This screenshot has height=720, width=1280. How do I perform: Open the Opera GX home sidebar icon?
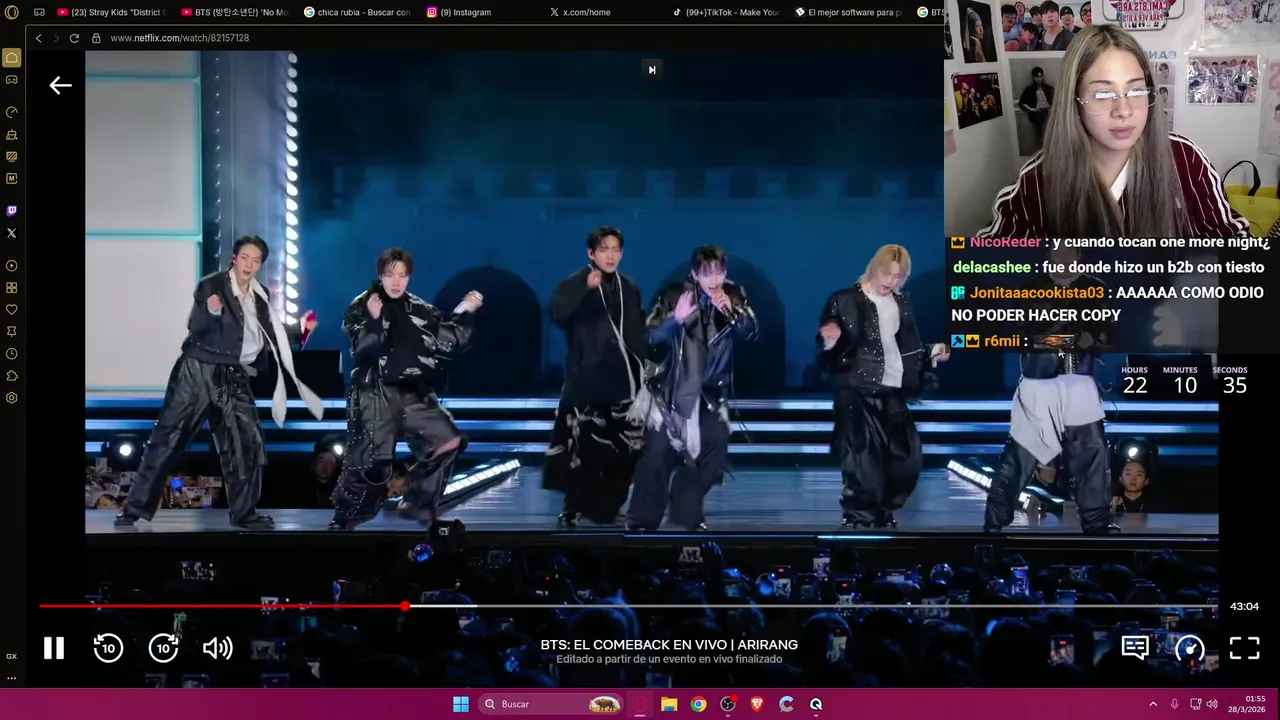[12, 58]
